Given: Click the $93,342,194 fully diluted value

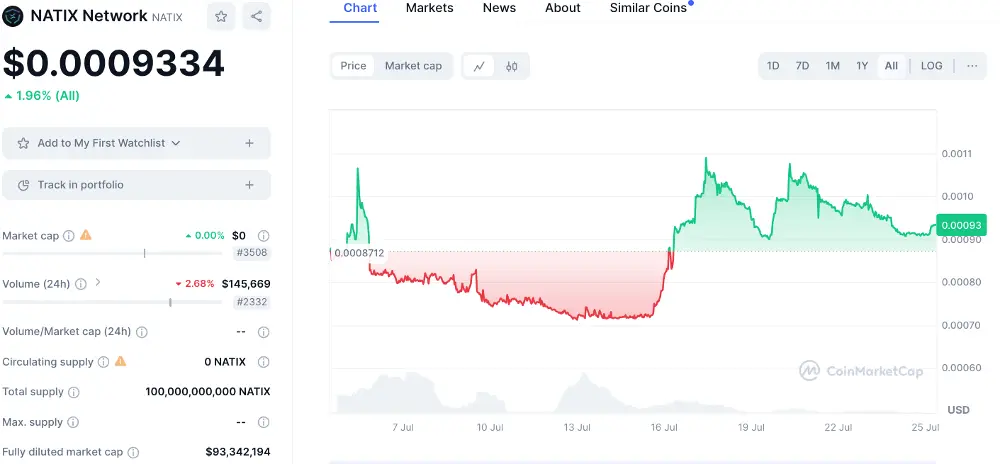Looking at the screenshot, I should [x=238, y=452].
